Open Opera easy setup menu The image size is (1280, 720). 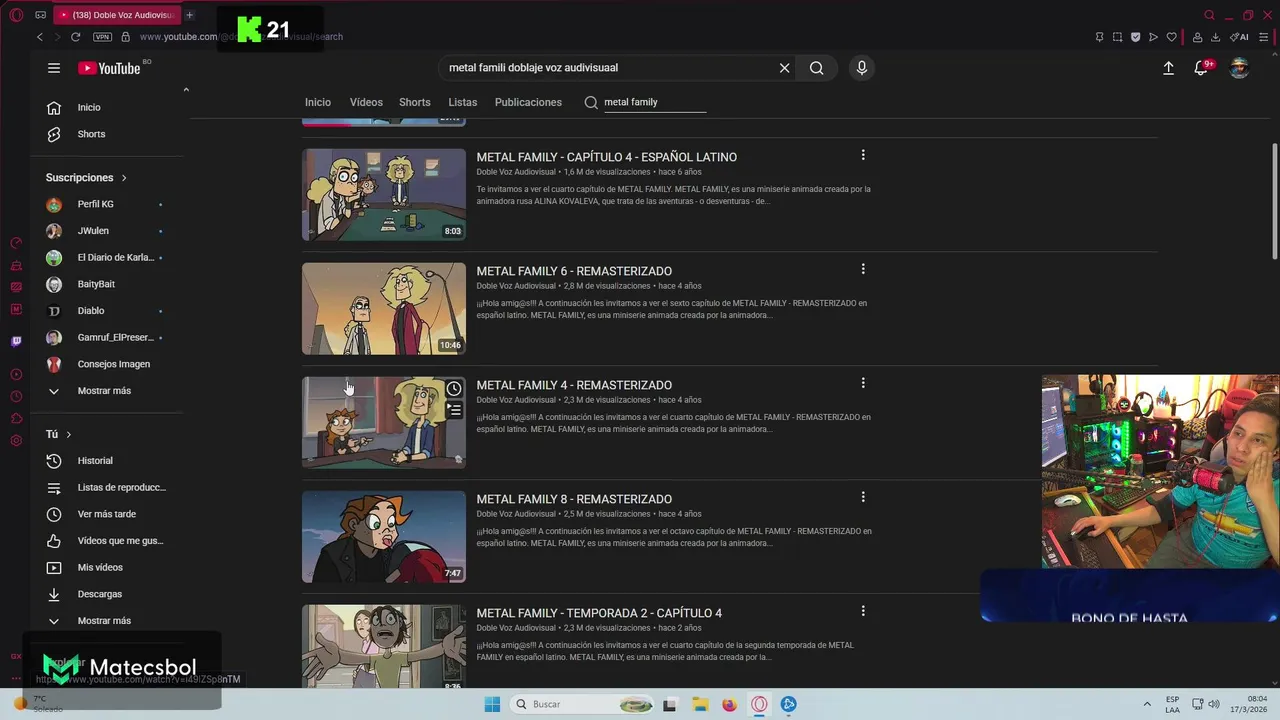[x=1264, y=37]
